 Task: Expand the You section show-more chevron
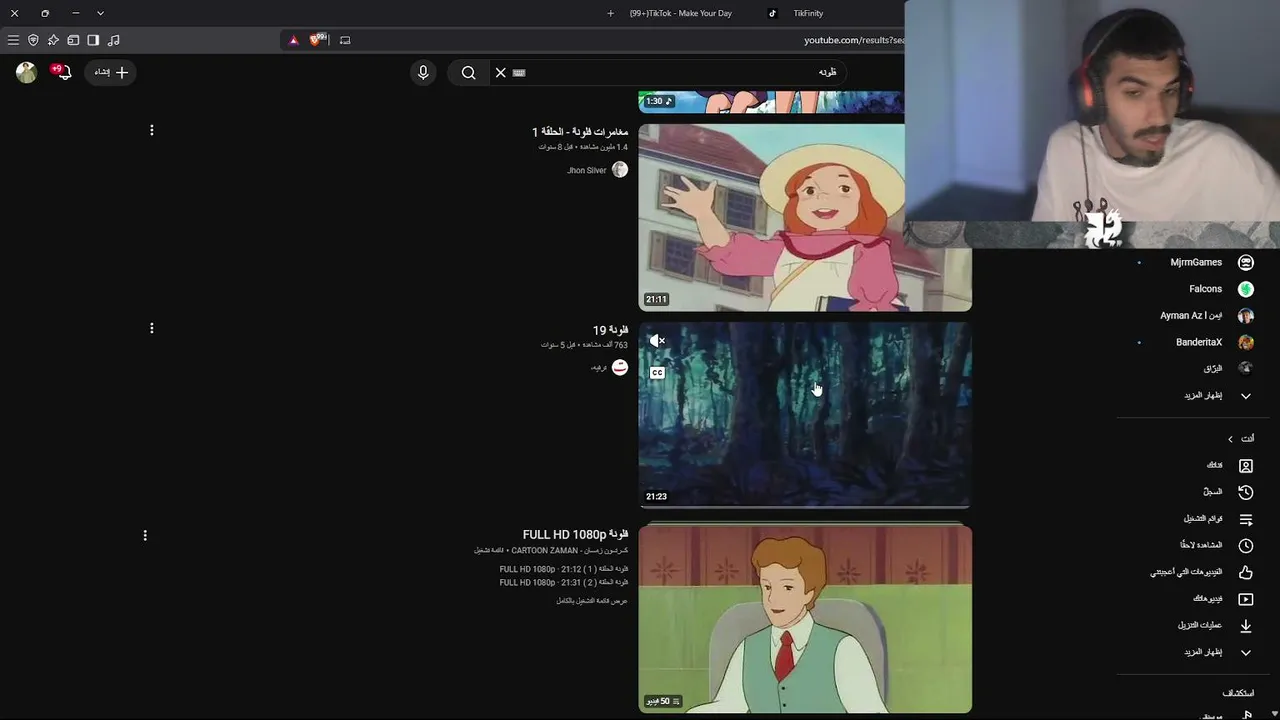point(1246,652)
